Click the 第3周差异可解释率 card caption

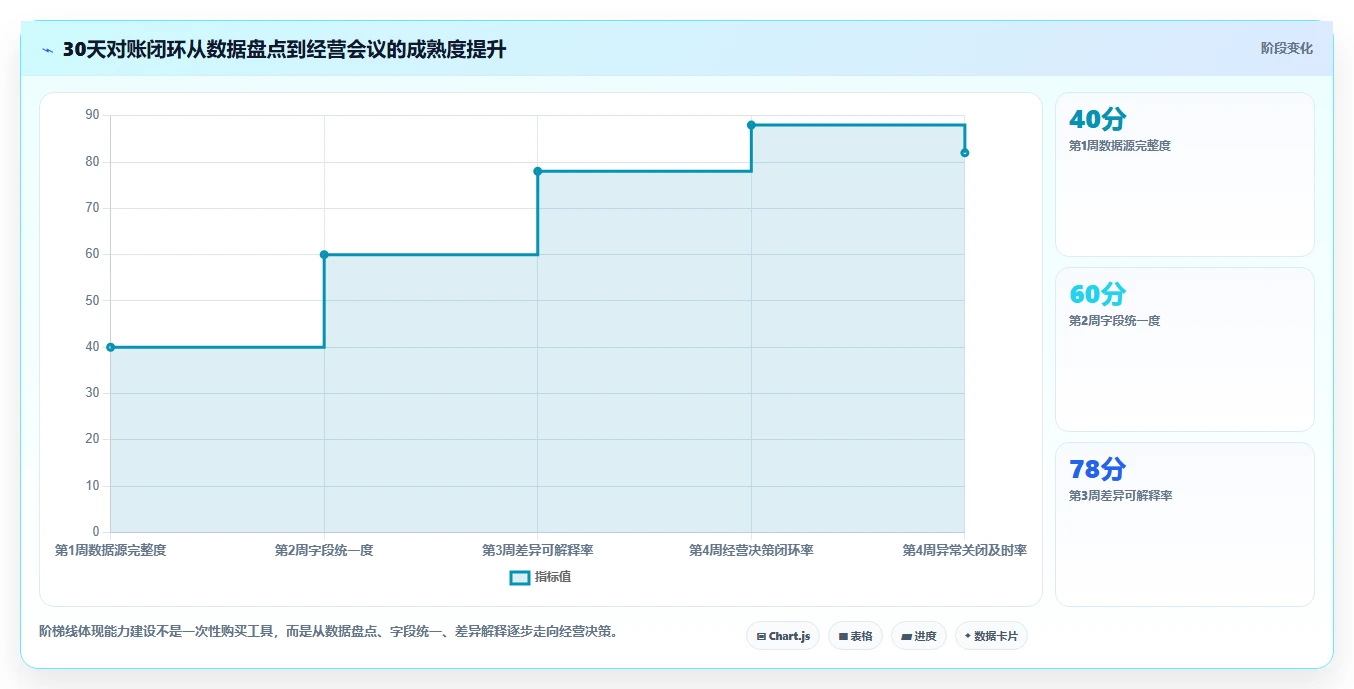point(1119,496)
